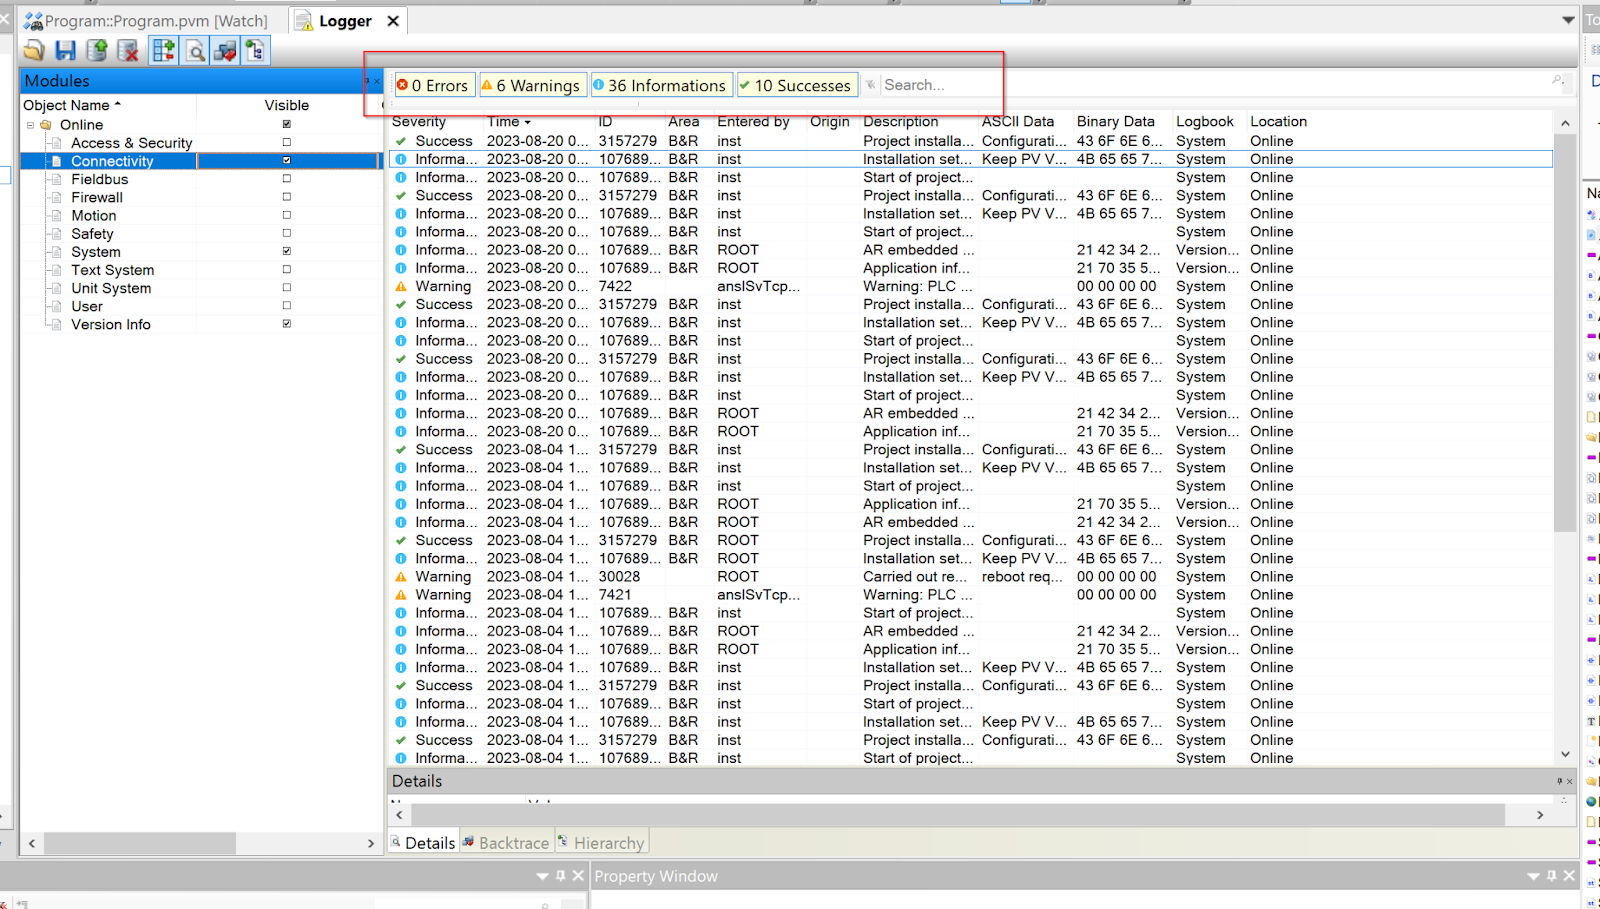Screen dimensions: 1600x909
Task: Select the Warning row with ID 7422
Action: tap(970, 286)
